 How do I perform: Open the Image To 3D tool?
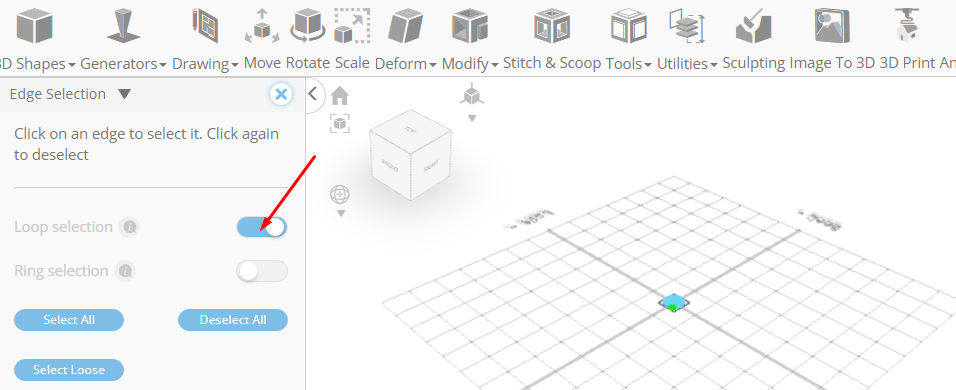point(832,26)
